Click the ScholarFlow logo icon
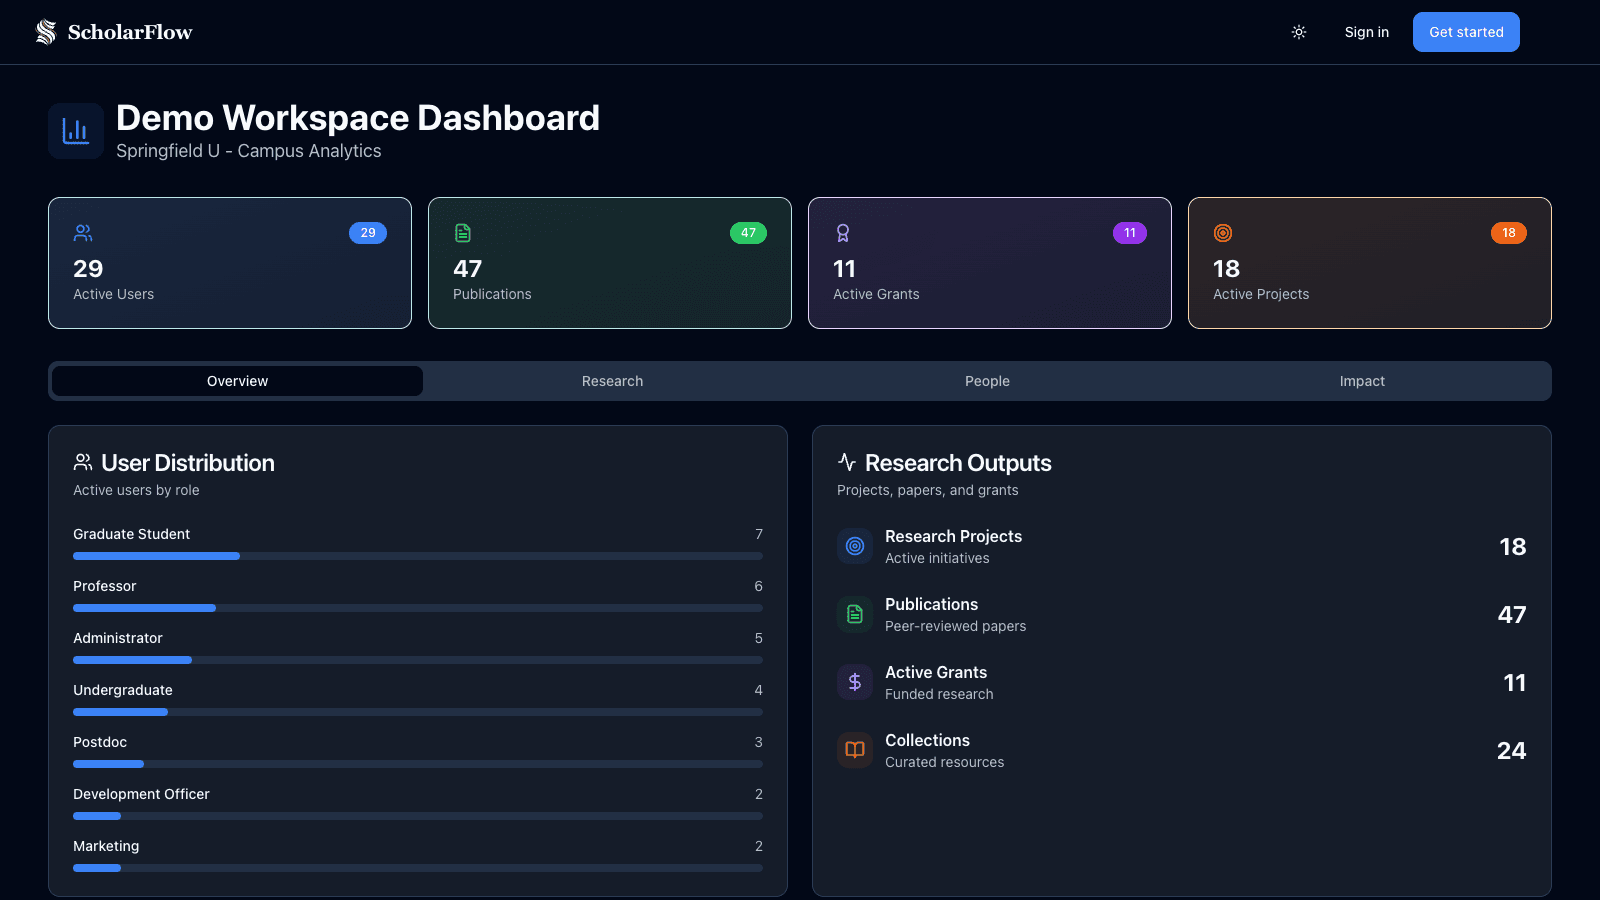 46,32
